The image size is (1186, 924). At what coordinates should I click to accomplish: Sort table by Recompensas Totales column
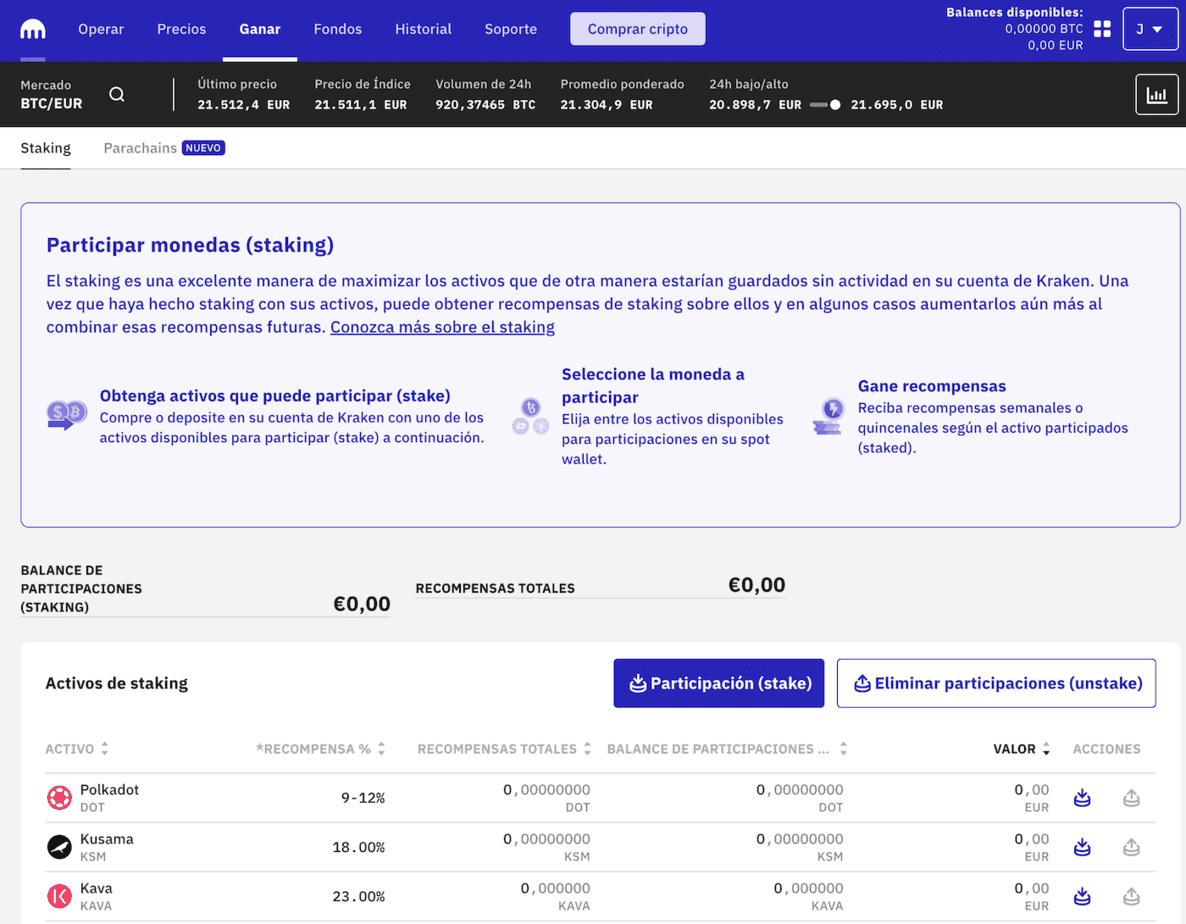point(504,749)
